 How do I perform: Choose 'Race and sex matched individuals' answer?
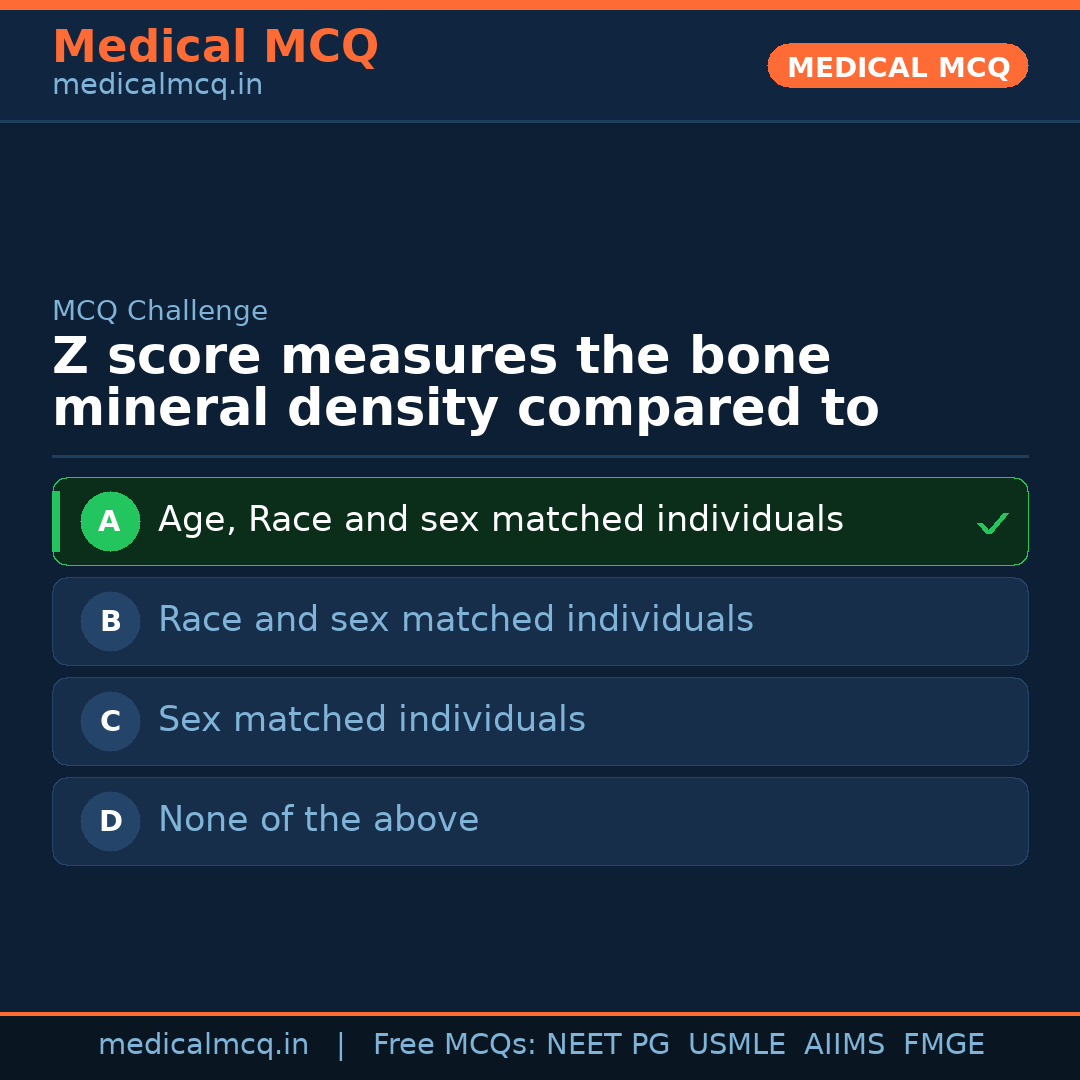(455, 620)
